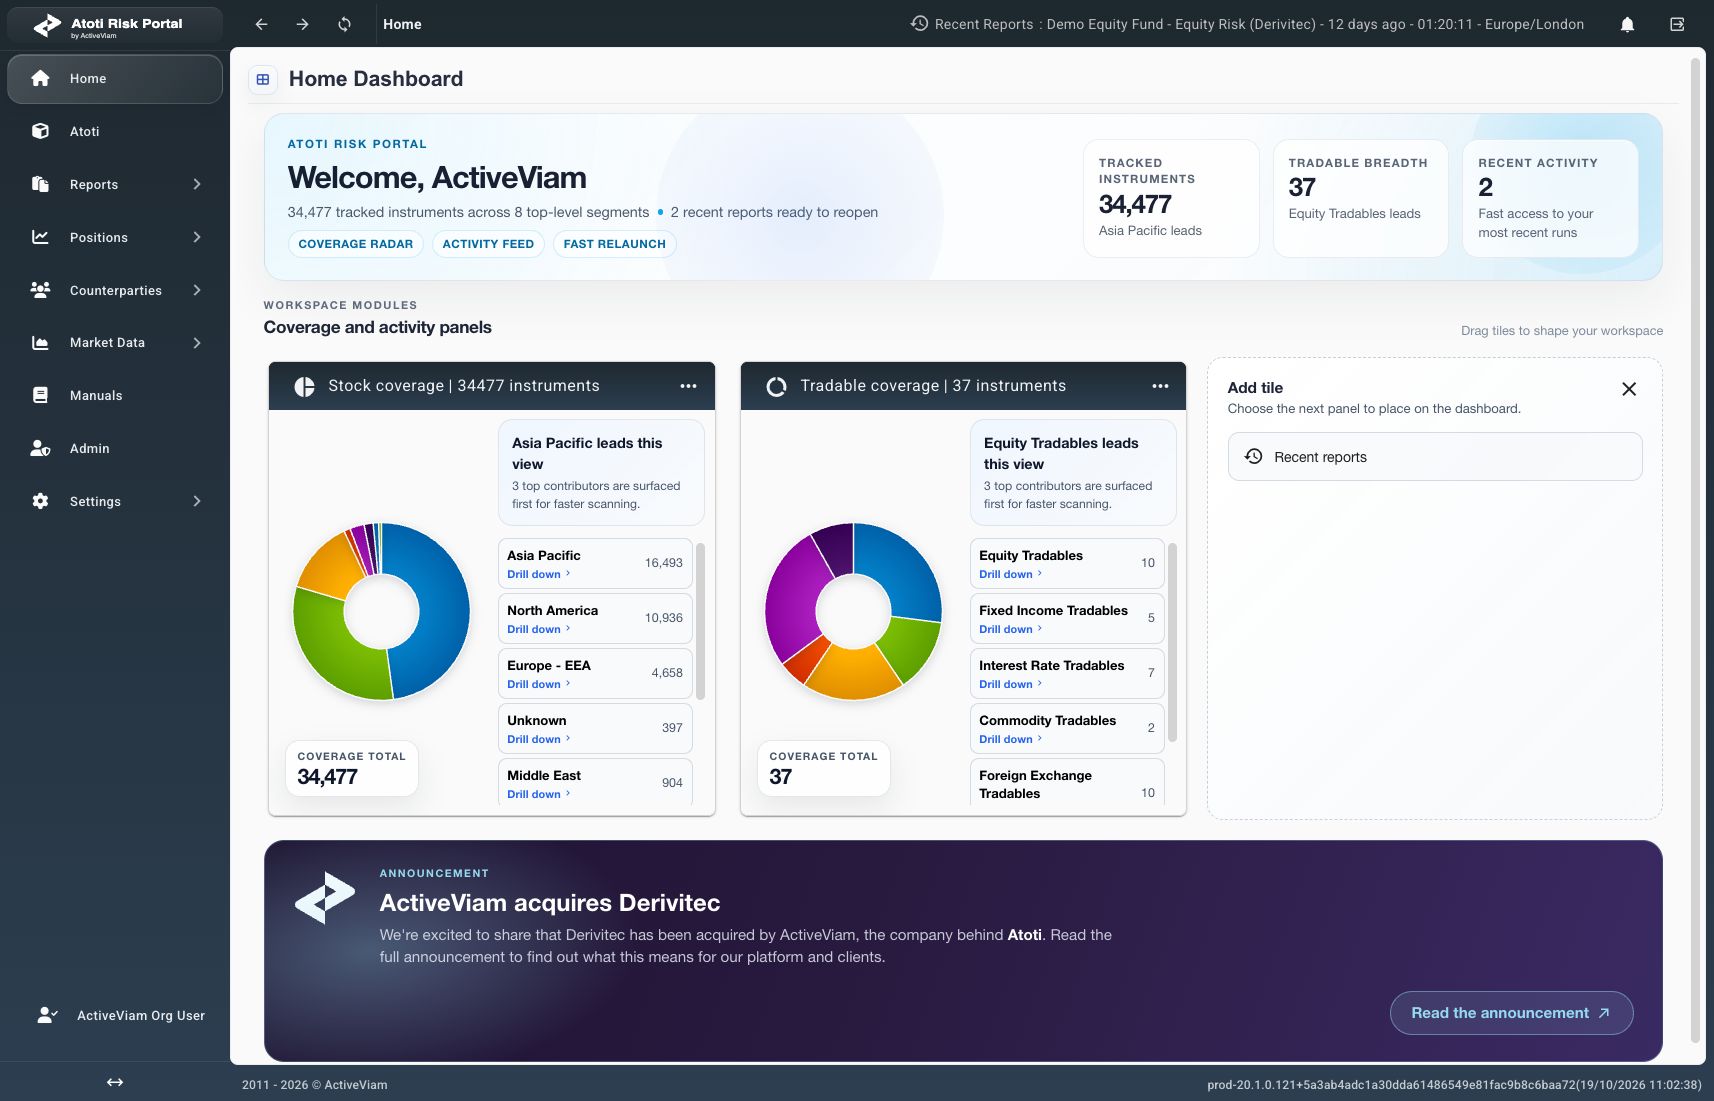The image size is (1714, 1101).
Task: Click the logout icon in top bar
Action: click(1677, 24)
